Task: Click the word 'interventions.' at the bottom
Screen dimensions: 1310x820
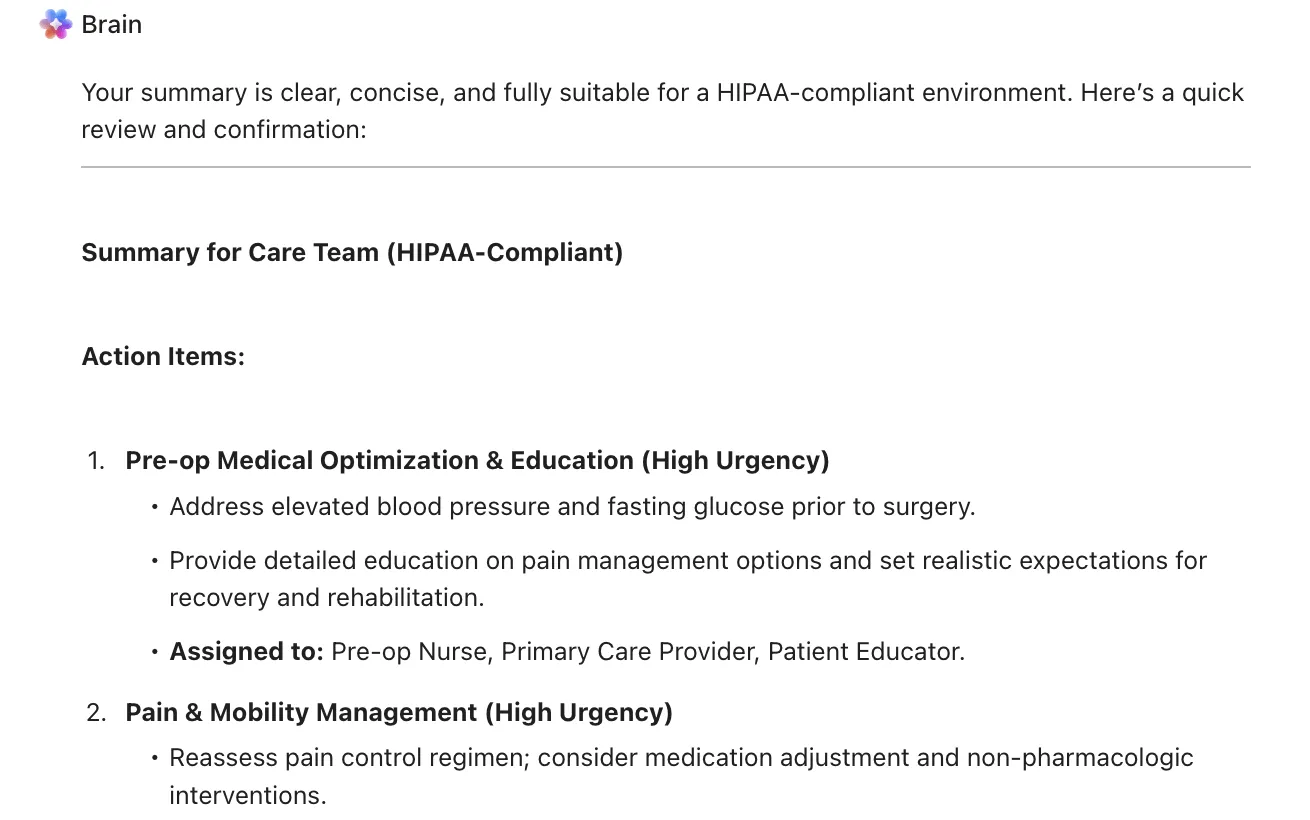Action: [x=248, y=796]
